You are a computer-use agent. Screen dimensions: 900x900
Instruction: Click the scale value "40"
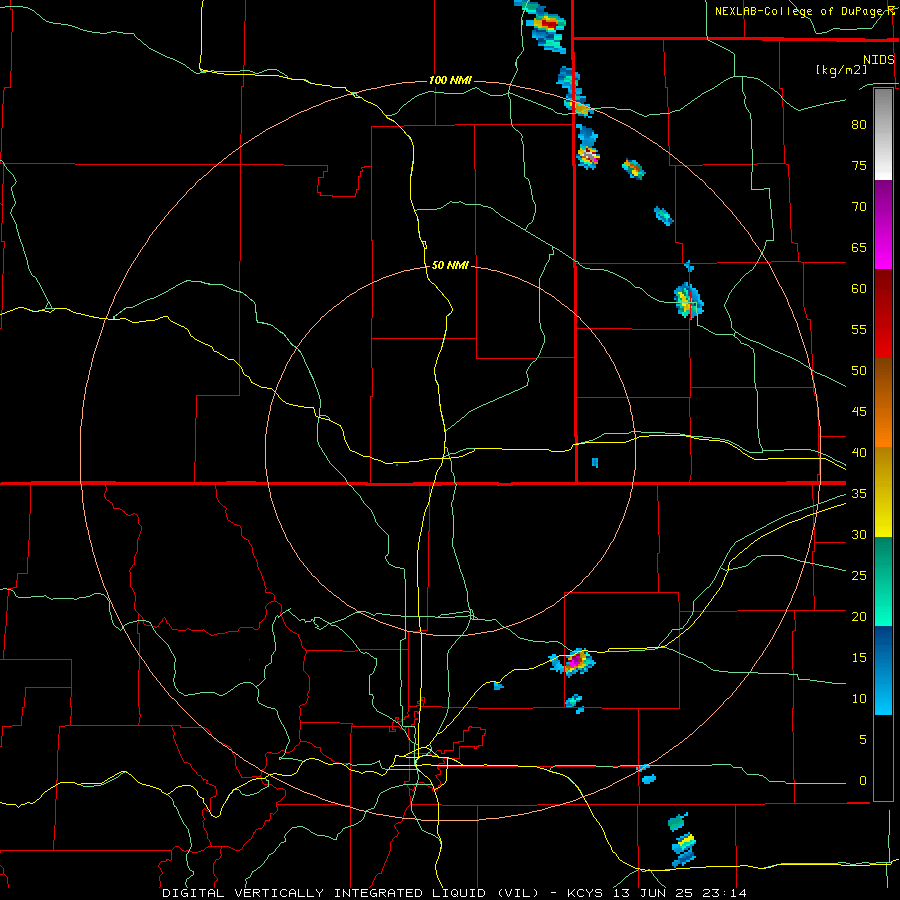point(859,453)
